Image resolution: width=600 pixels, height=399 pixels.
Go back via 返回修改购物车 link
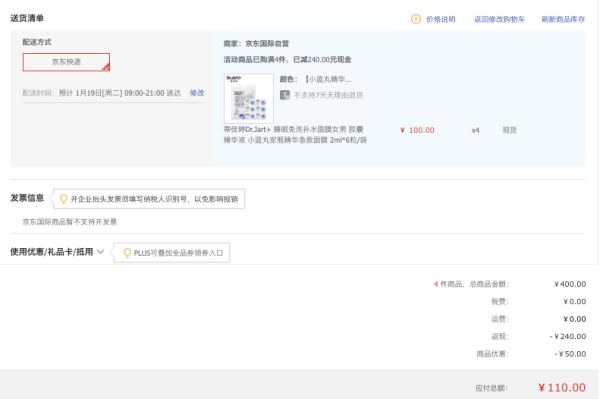tap(499, 19)
